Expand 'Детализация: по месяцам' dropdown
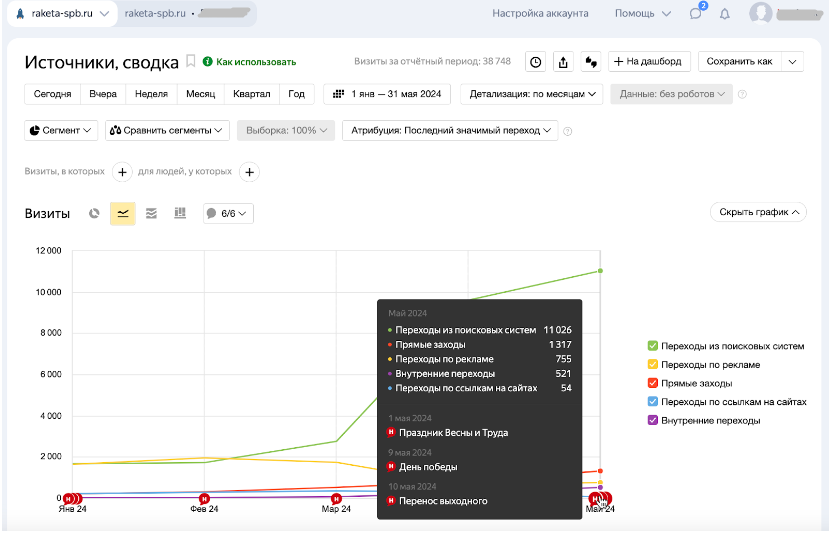 [531, 94]
